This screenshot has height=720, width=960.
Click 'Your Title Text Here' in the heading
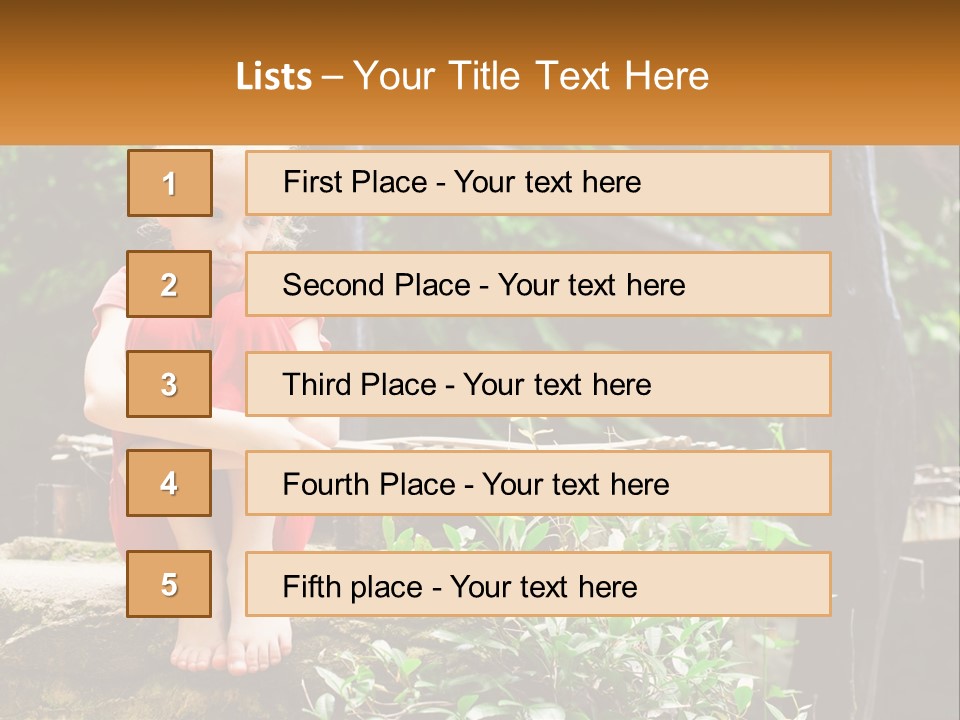pyautogui.click(x=531, y=76)
